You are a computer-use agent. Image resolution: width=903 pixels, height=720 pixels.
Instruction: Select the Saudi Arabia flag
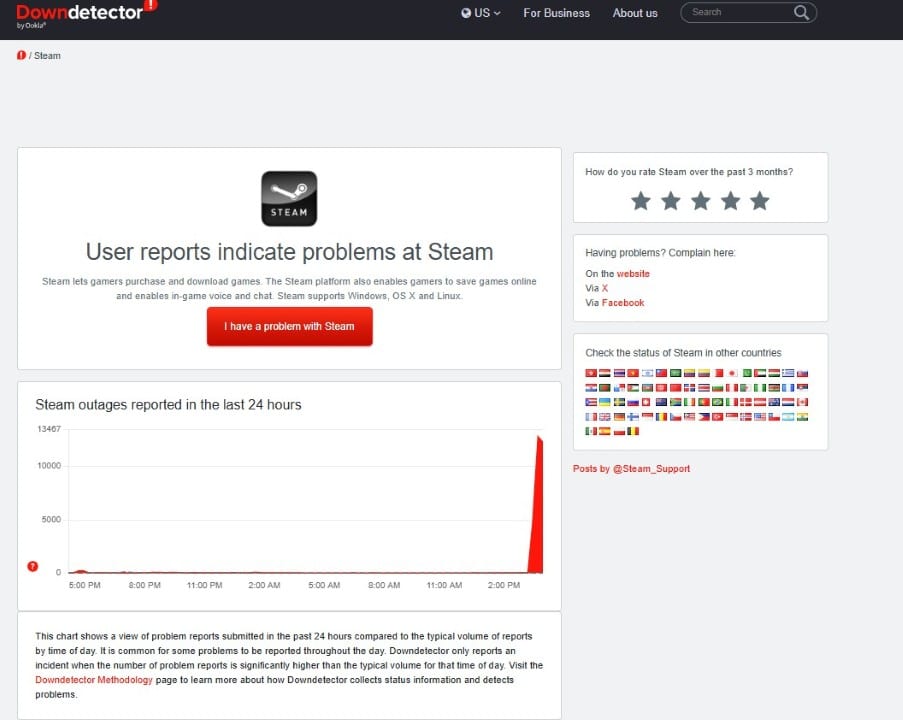[x=676, y=373]
